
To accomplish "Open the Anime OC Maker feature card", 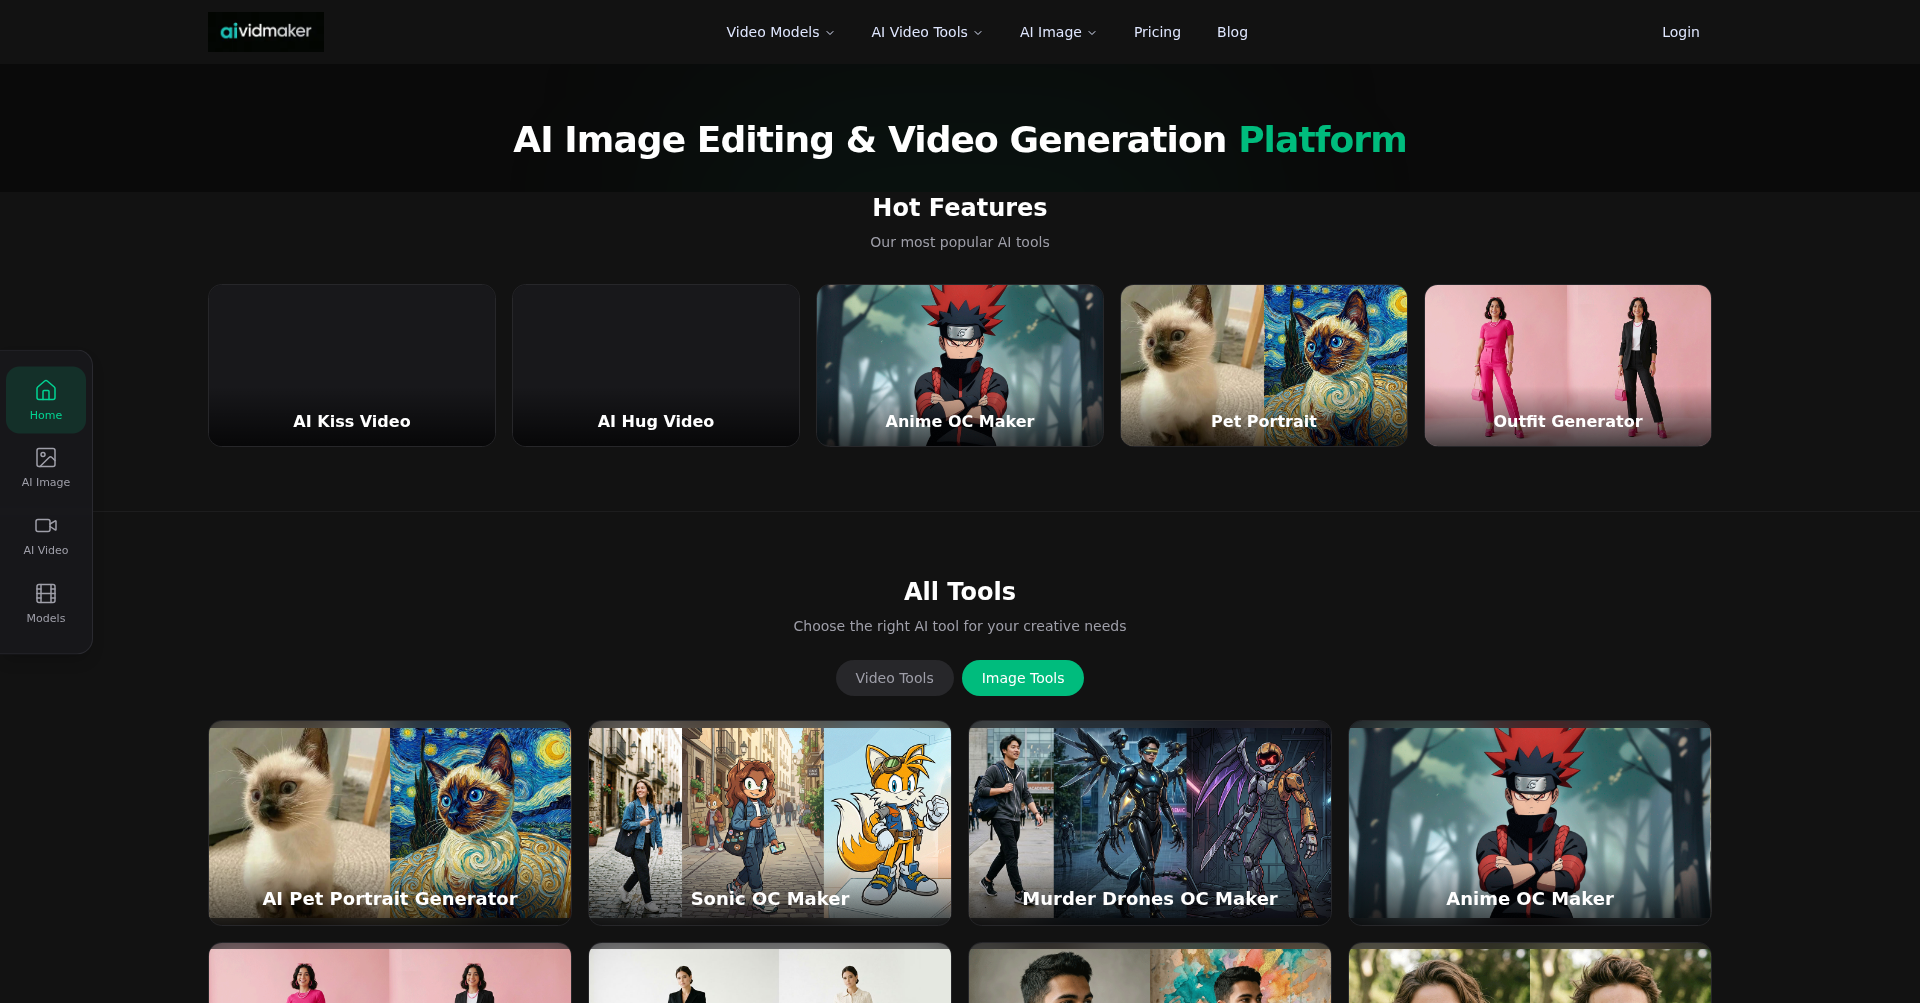I will coord(959,365).
